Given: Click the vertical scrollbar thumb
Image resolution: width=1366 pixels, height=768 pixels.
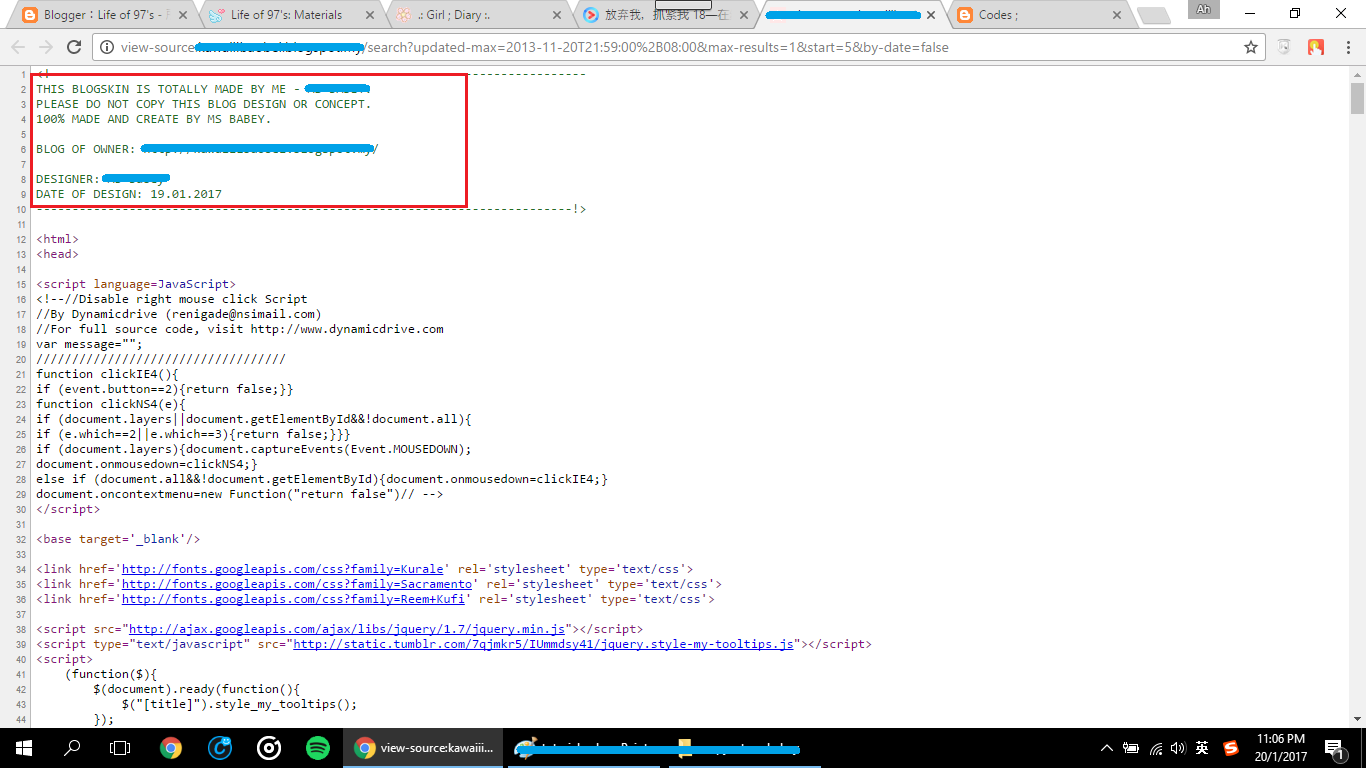Looking at the screenshot, I should [1357, 99].
